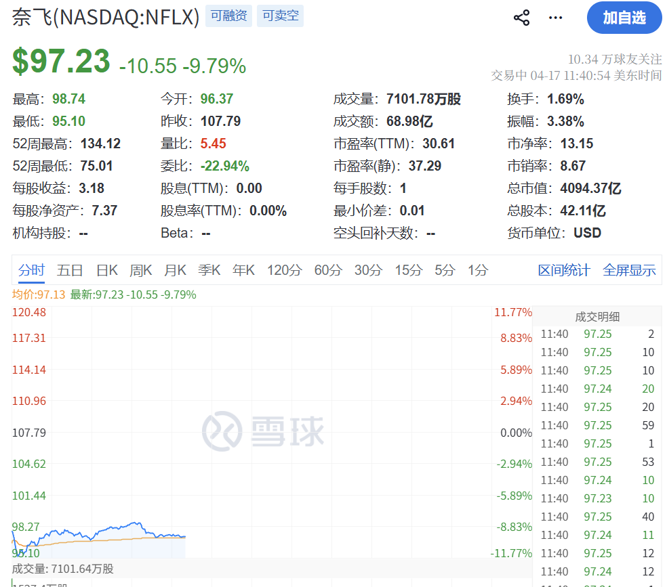Open the three-dot more options menu
667x587 pixels.
tap(556, 18)
